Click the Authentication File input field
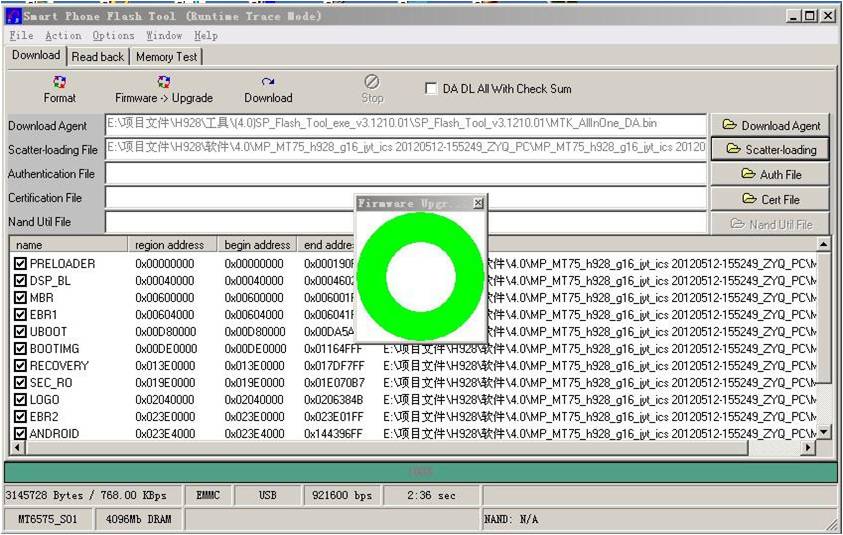This screenshot has width=843, height=535. (406, 173)
